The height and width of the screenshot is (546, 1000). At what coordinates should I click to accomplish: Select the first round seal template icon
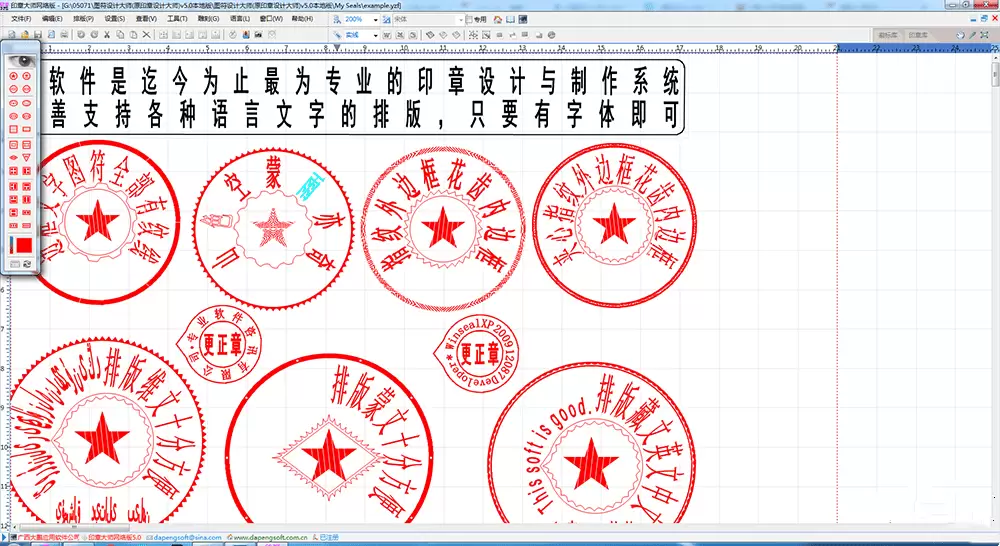pos(13,76)
